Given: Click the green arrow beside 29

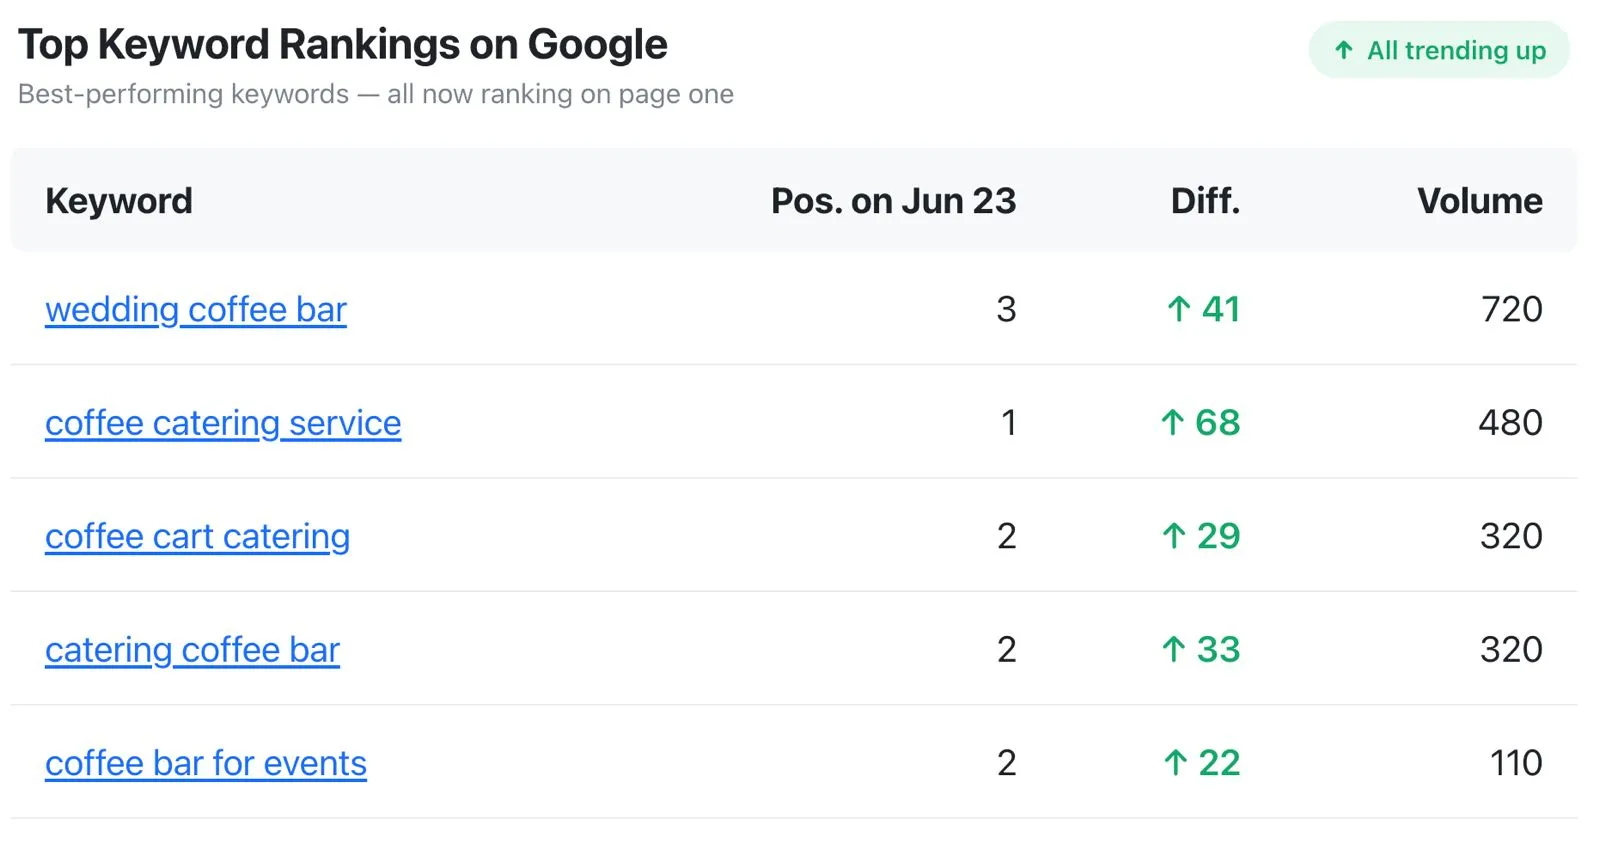Looking at the screenshot, I should (x=1174, y=536).
